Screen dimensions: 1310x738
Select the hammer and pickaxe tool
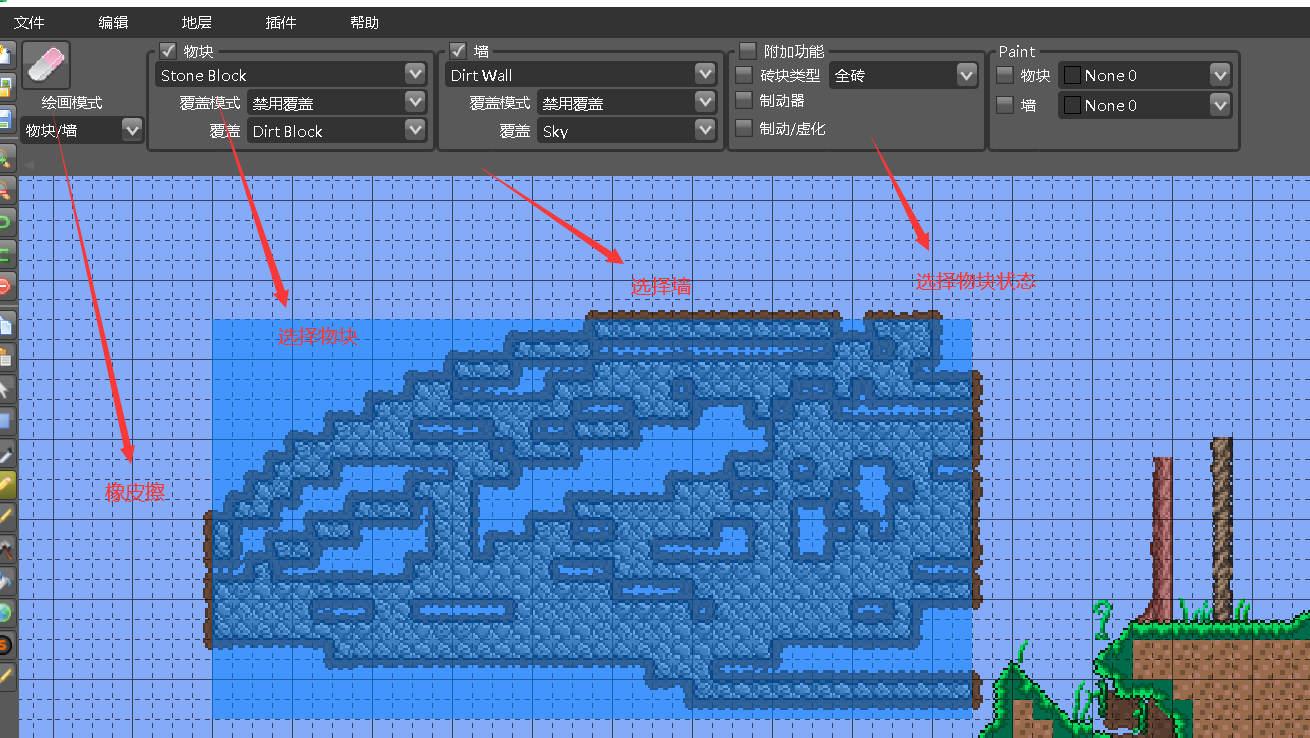(6, 548)
